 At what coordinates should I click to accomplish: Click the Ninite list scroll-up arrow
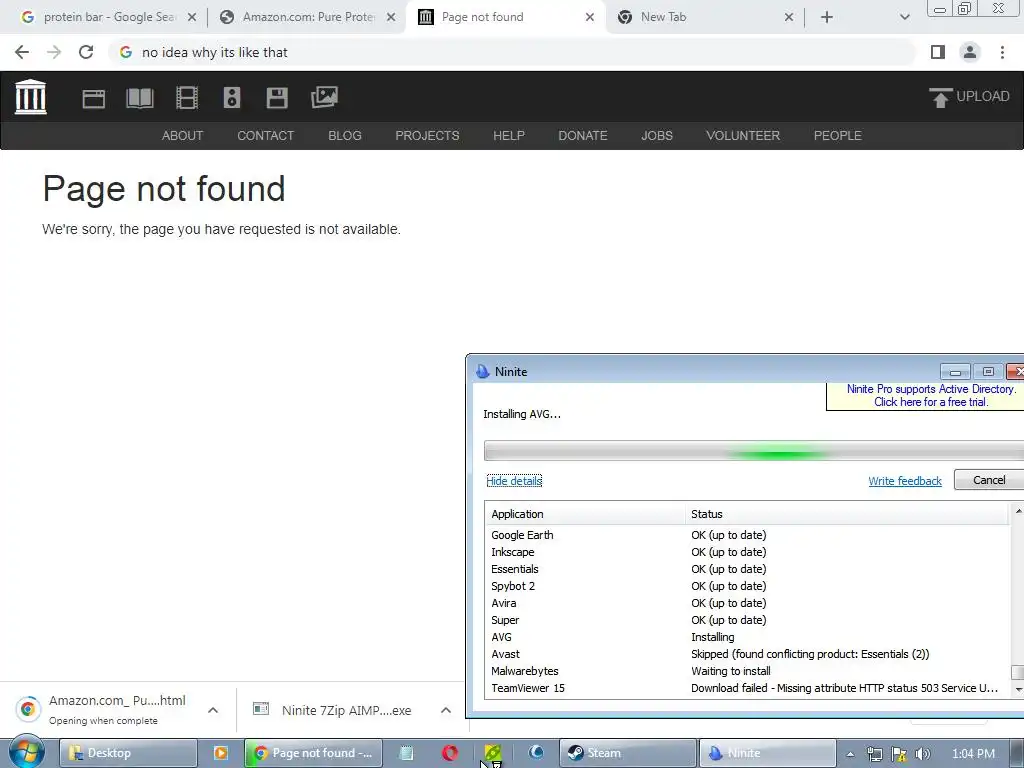point(1017,512)
